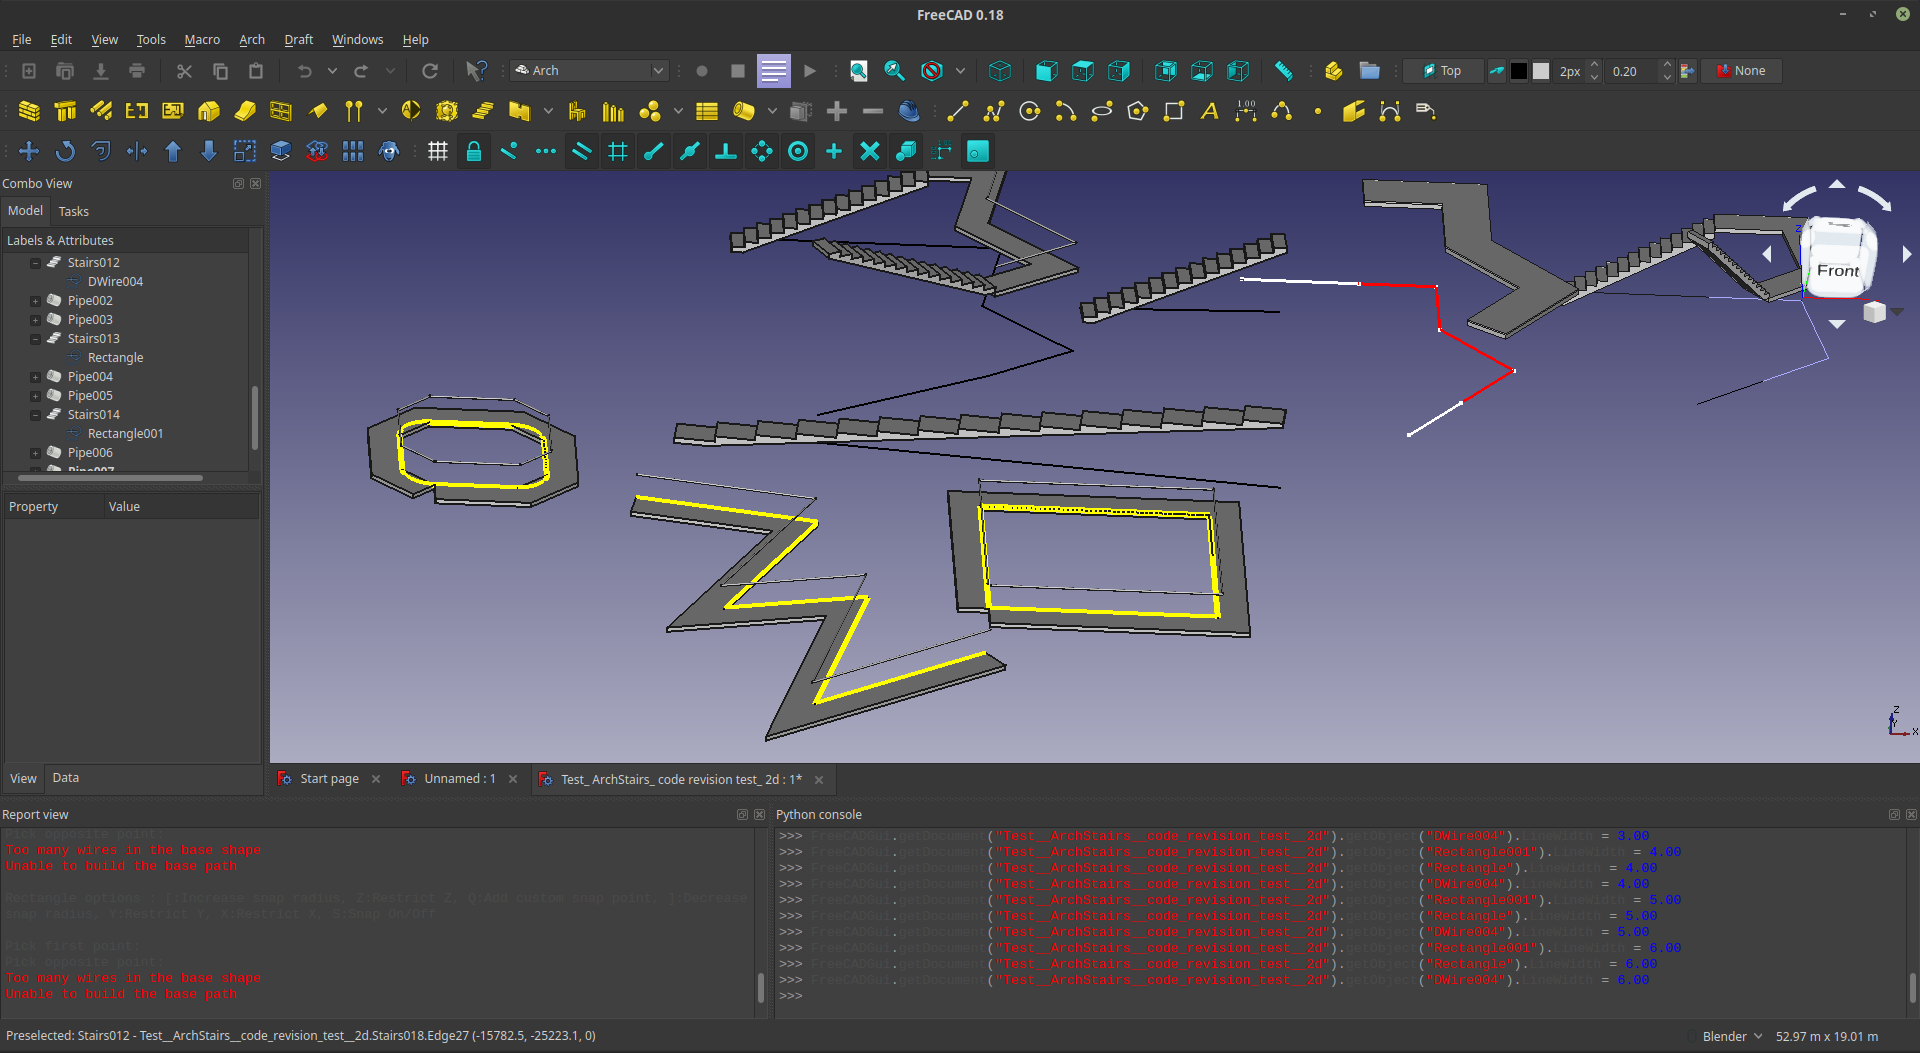1920x1053 pixels.
Task: Click the Fit All view icon
Action: point(858,71)
